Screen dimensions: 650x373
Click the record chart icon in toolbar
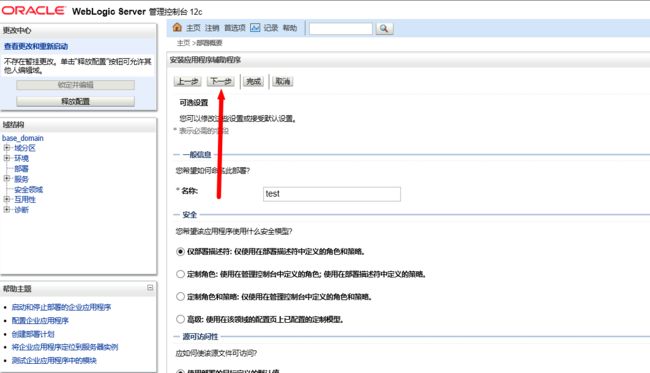(x=255, y=27)
